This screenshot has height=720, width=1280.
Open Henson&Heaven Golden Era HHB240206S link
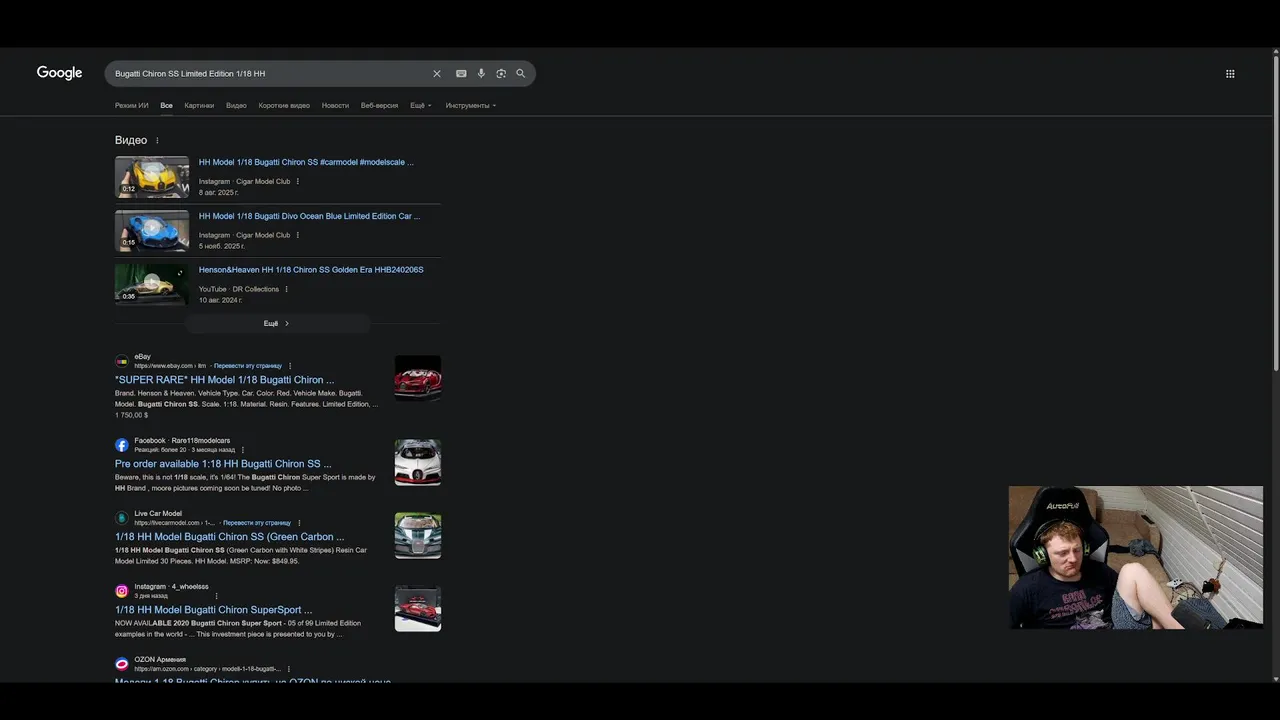click(311, 270)
